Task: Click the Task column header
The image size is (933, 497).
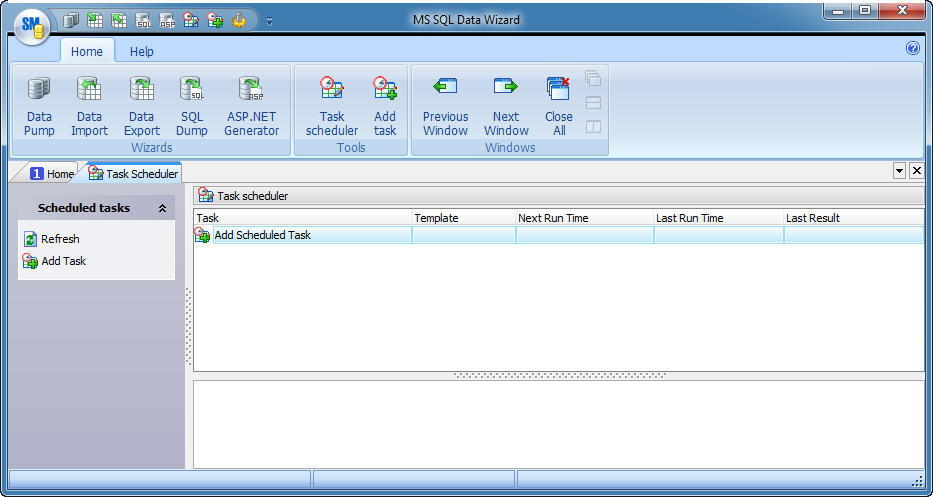Action: click(x=303, y=218)
